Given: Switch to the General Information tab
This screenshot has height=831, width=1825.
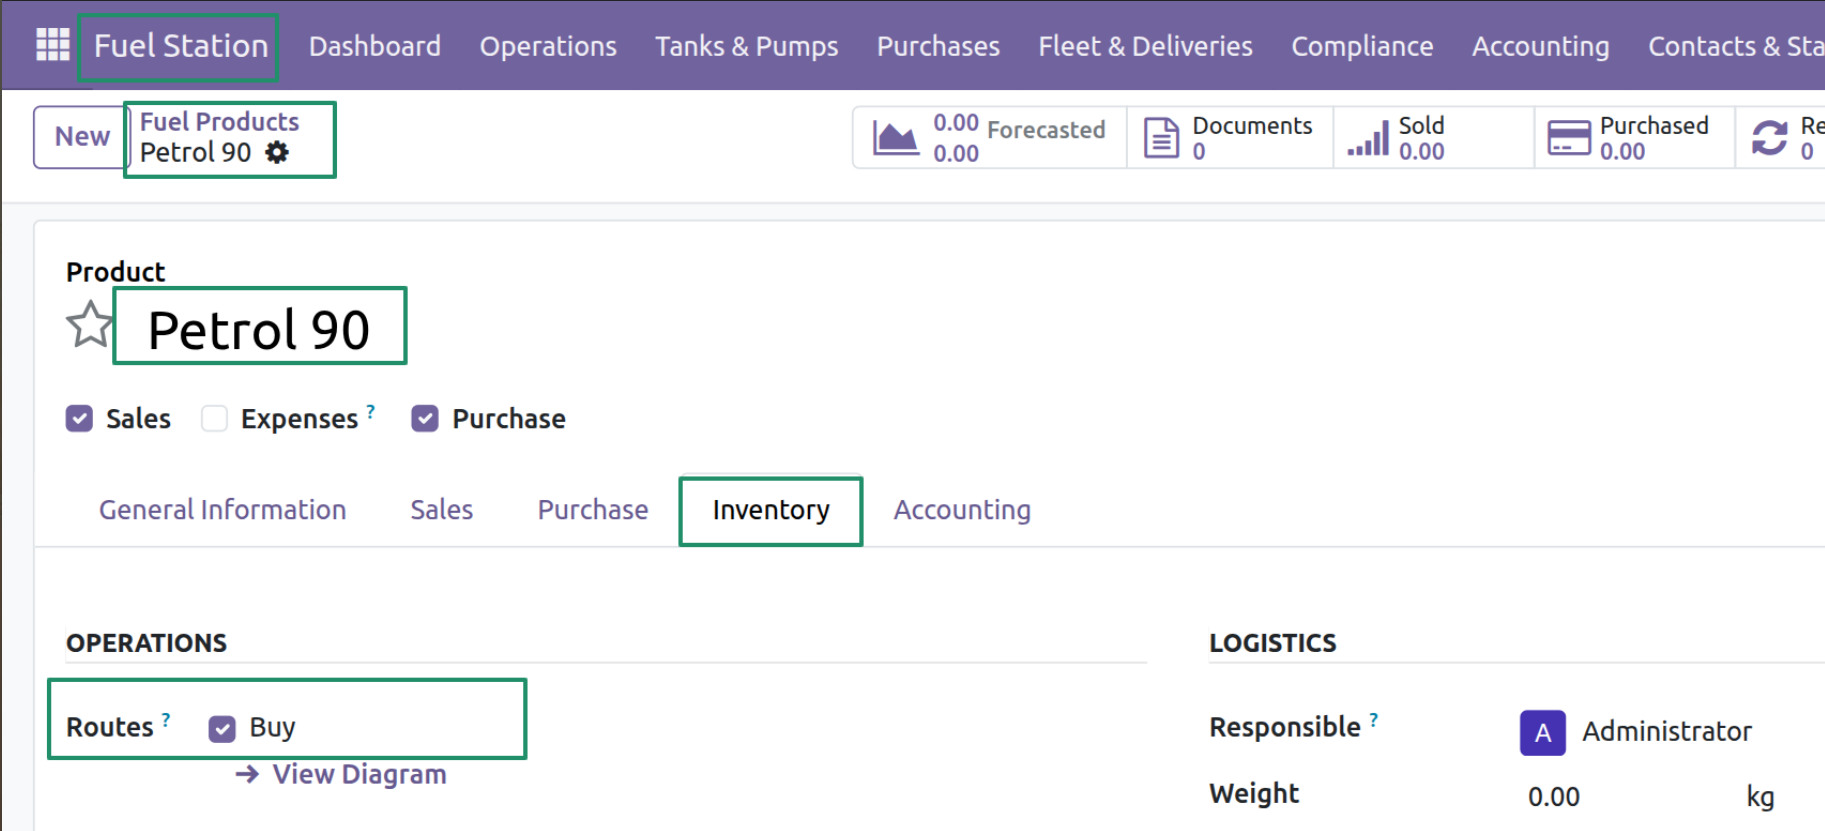Looking at the screenshot, I should click(223, 510).
